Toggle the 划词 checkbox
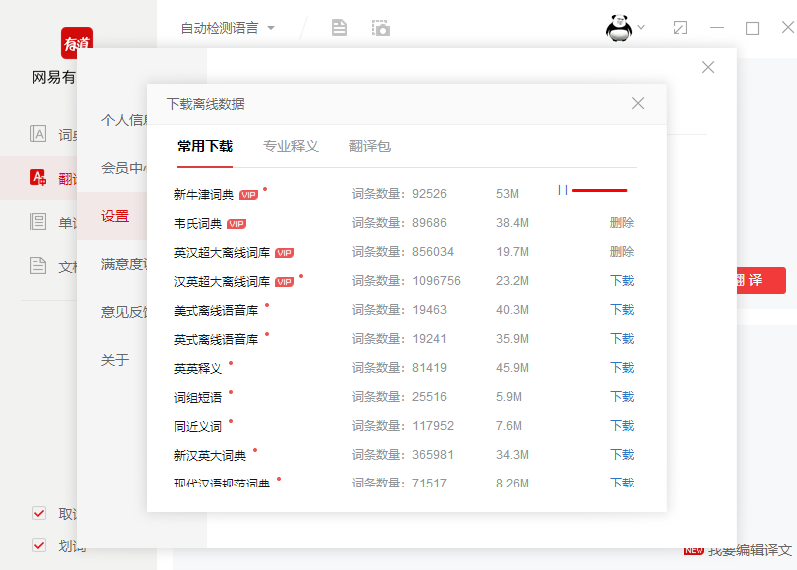 40,545
